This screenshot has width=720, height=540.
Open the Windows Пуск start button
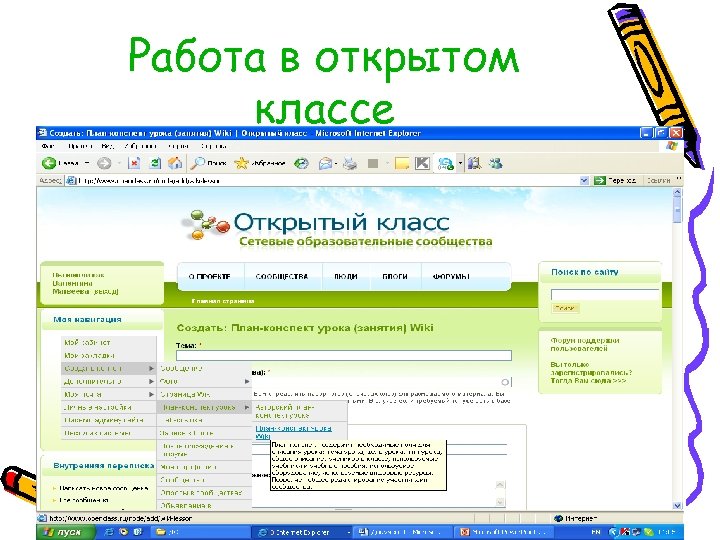coord(65,532)
